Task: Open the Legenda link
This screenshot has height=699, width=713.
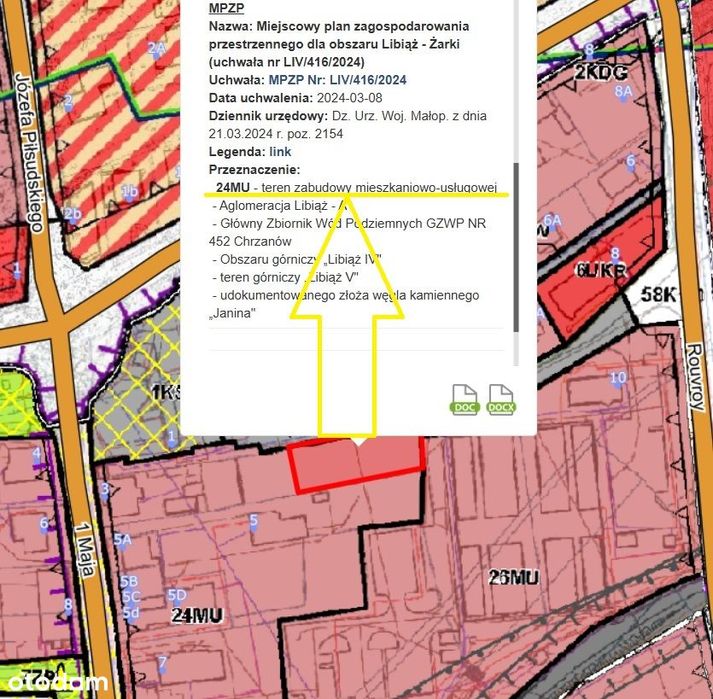Action: pyautogui.click(x=280, y=152)
